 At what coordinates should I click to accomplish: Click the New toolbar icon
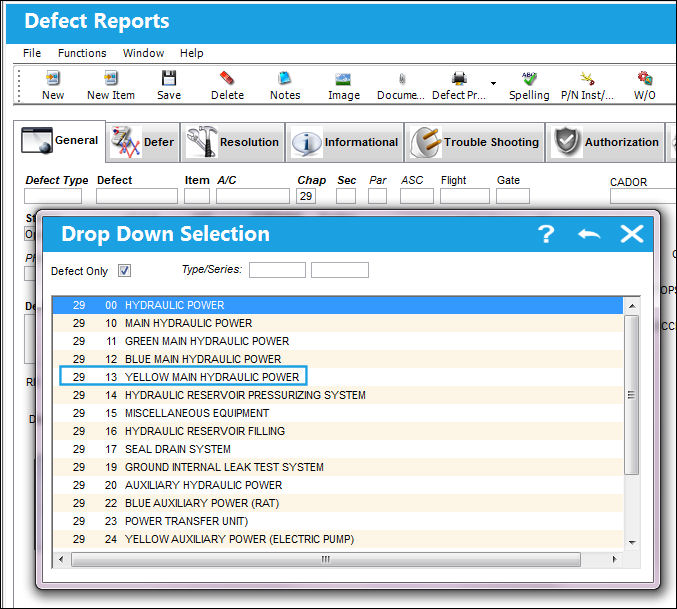click(53, 79)
